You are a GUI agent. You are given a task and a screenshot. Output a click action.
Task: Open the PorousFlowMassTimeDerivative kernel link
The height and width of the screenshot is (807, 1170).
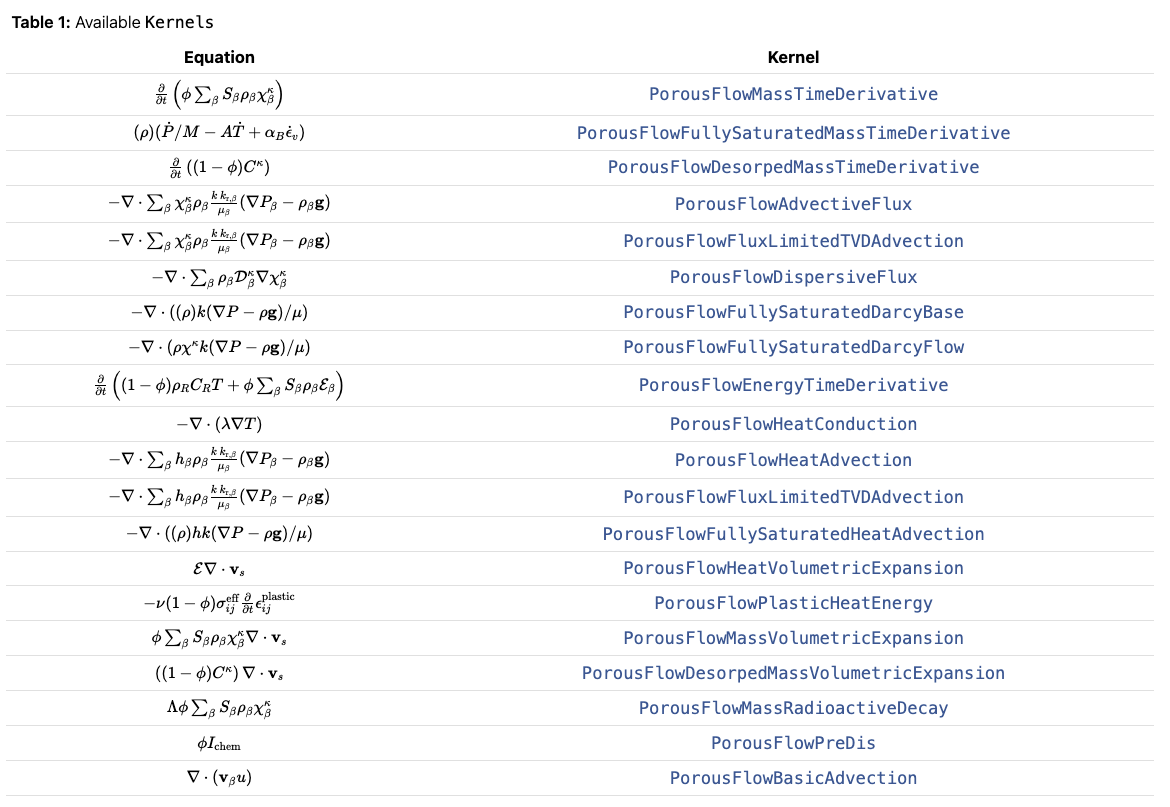[x=793, y=94]
